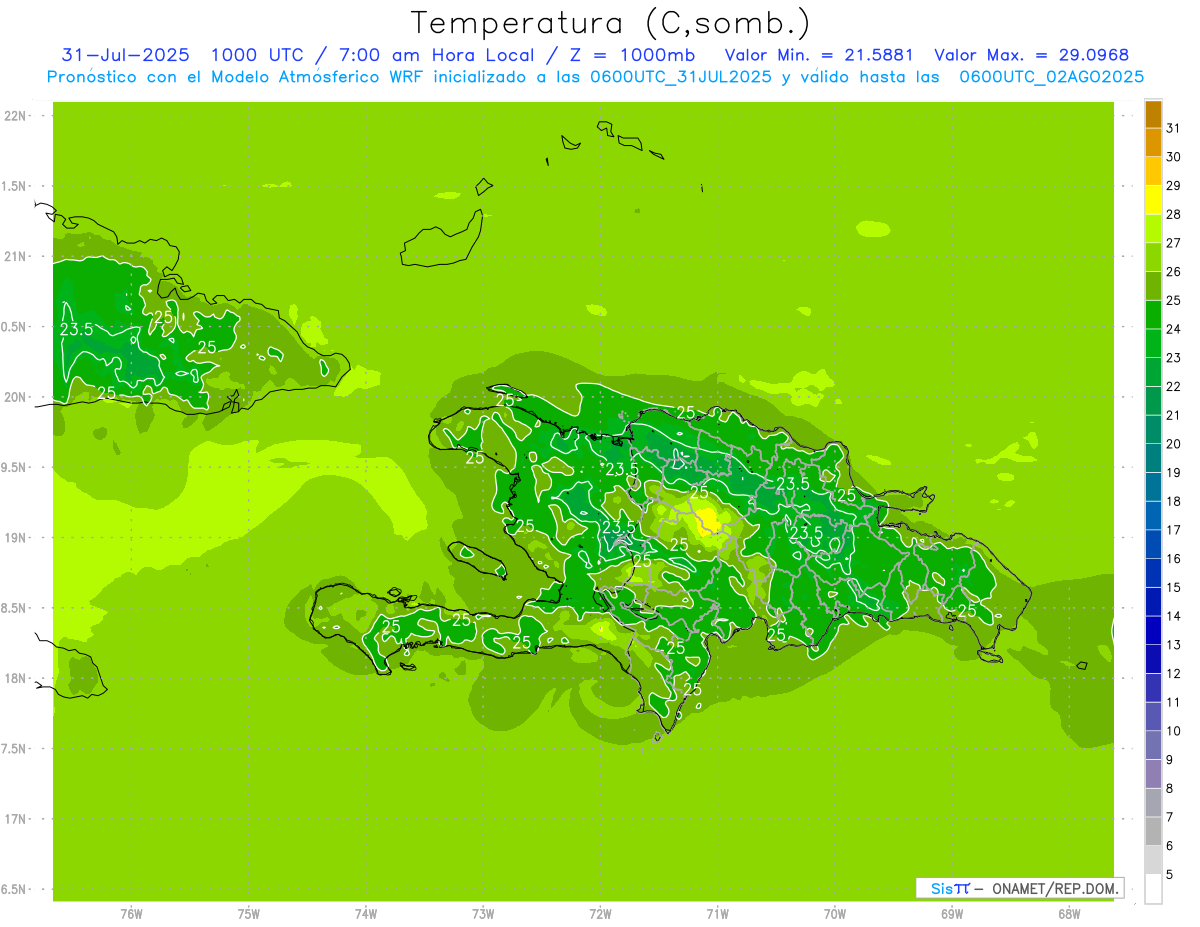Click the longitude axis label "73W"
The image size is (1200, 927).
[x=483, y=913]
